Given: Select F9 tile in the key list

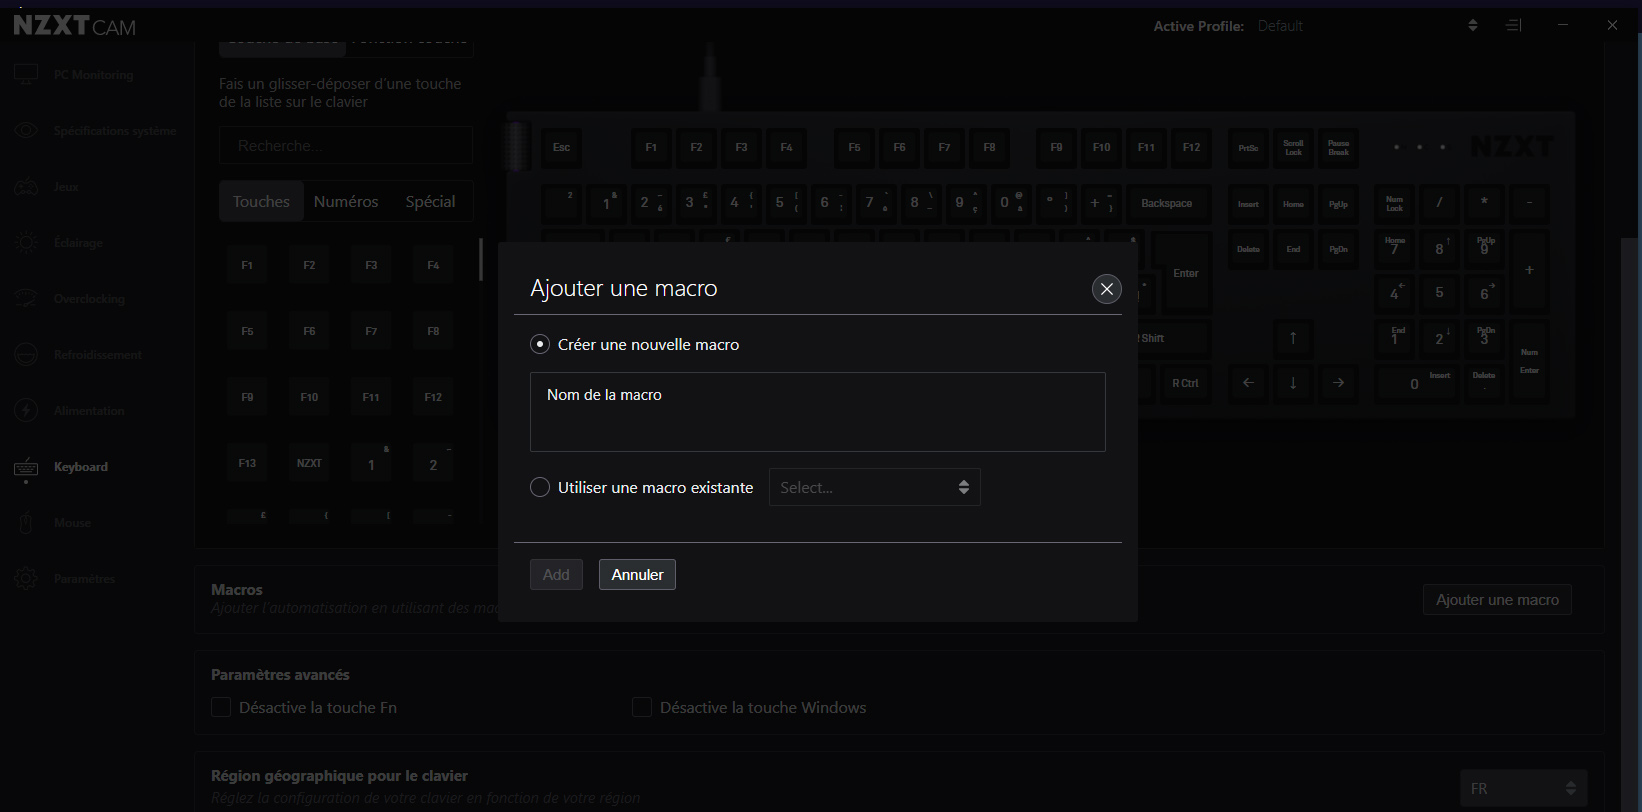Looking at the screenshot, I should point(247,397).
